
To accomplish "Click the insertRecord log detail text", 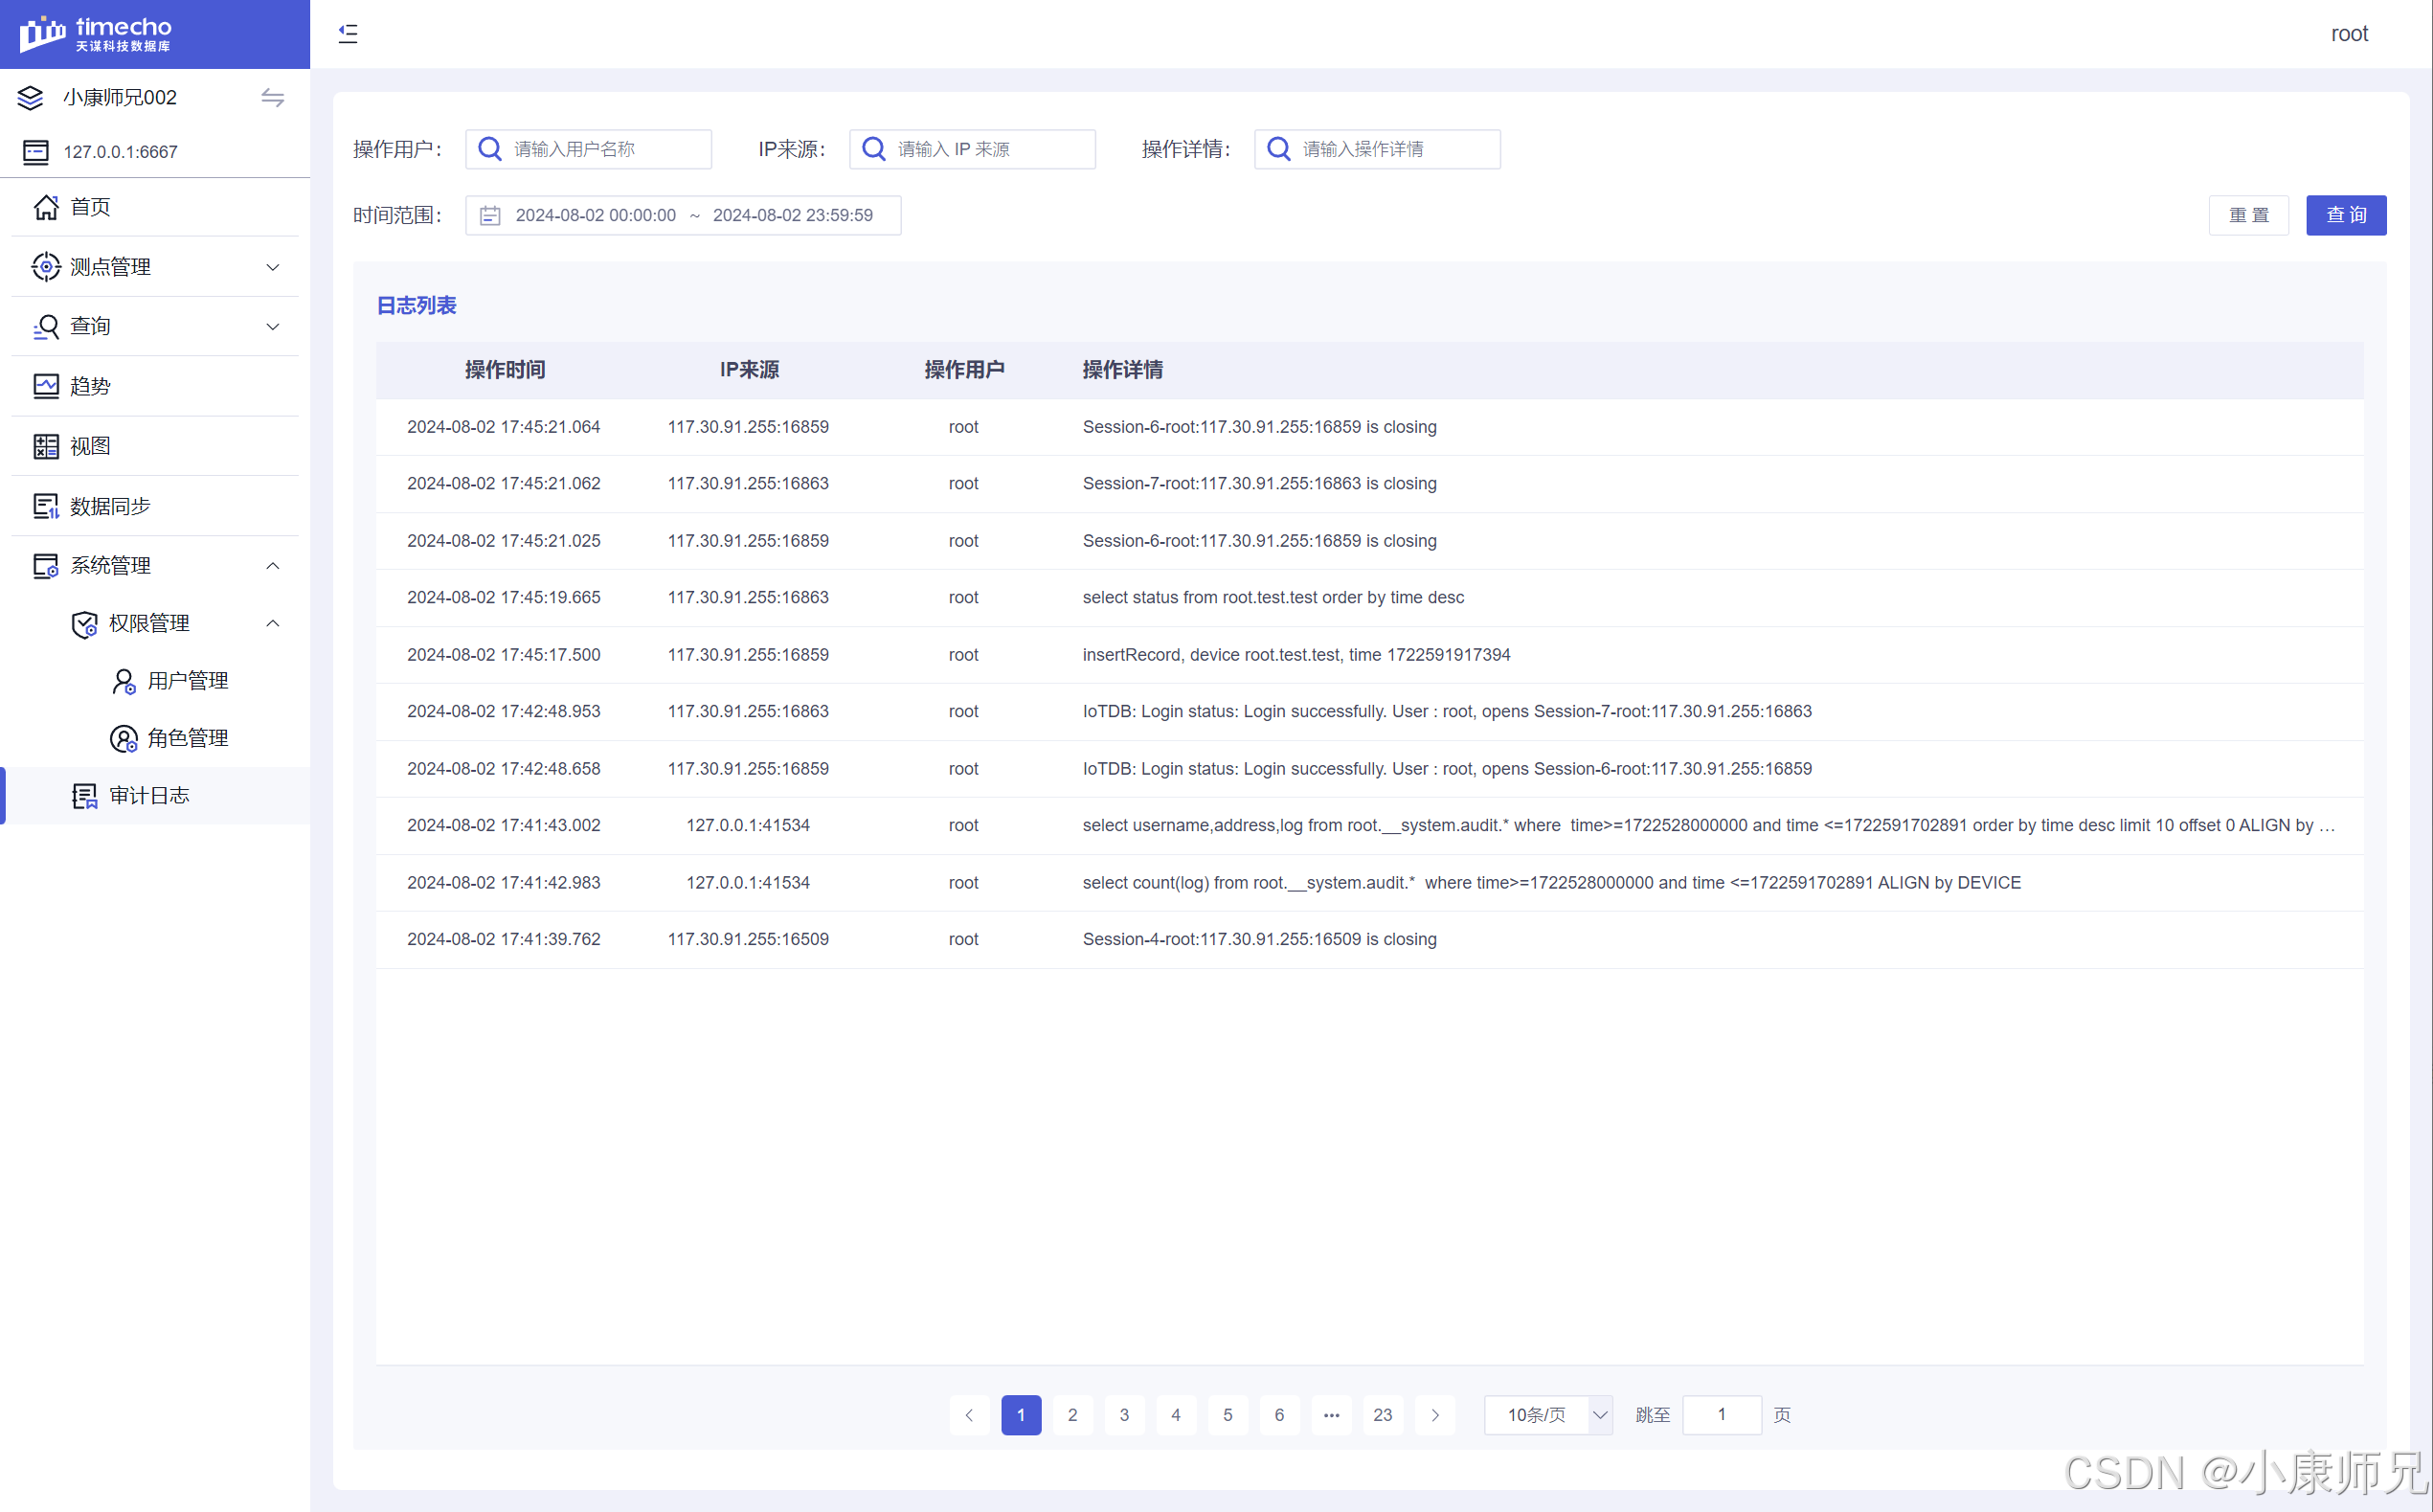I will point(1296,655).
